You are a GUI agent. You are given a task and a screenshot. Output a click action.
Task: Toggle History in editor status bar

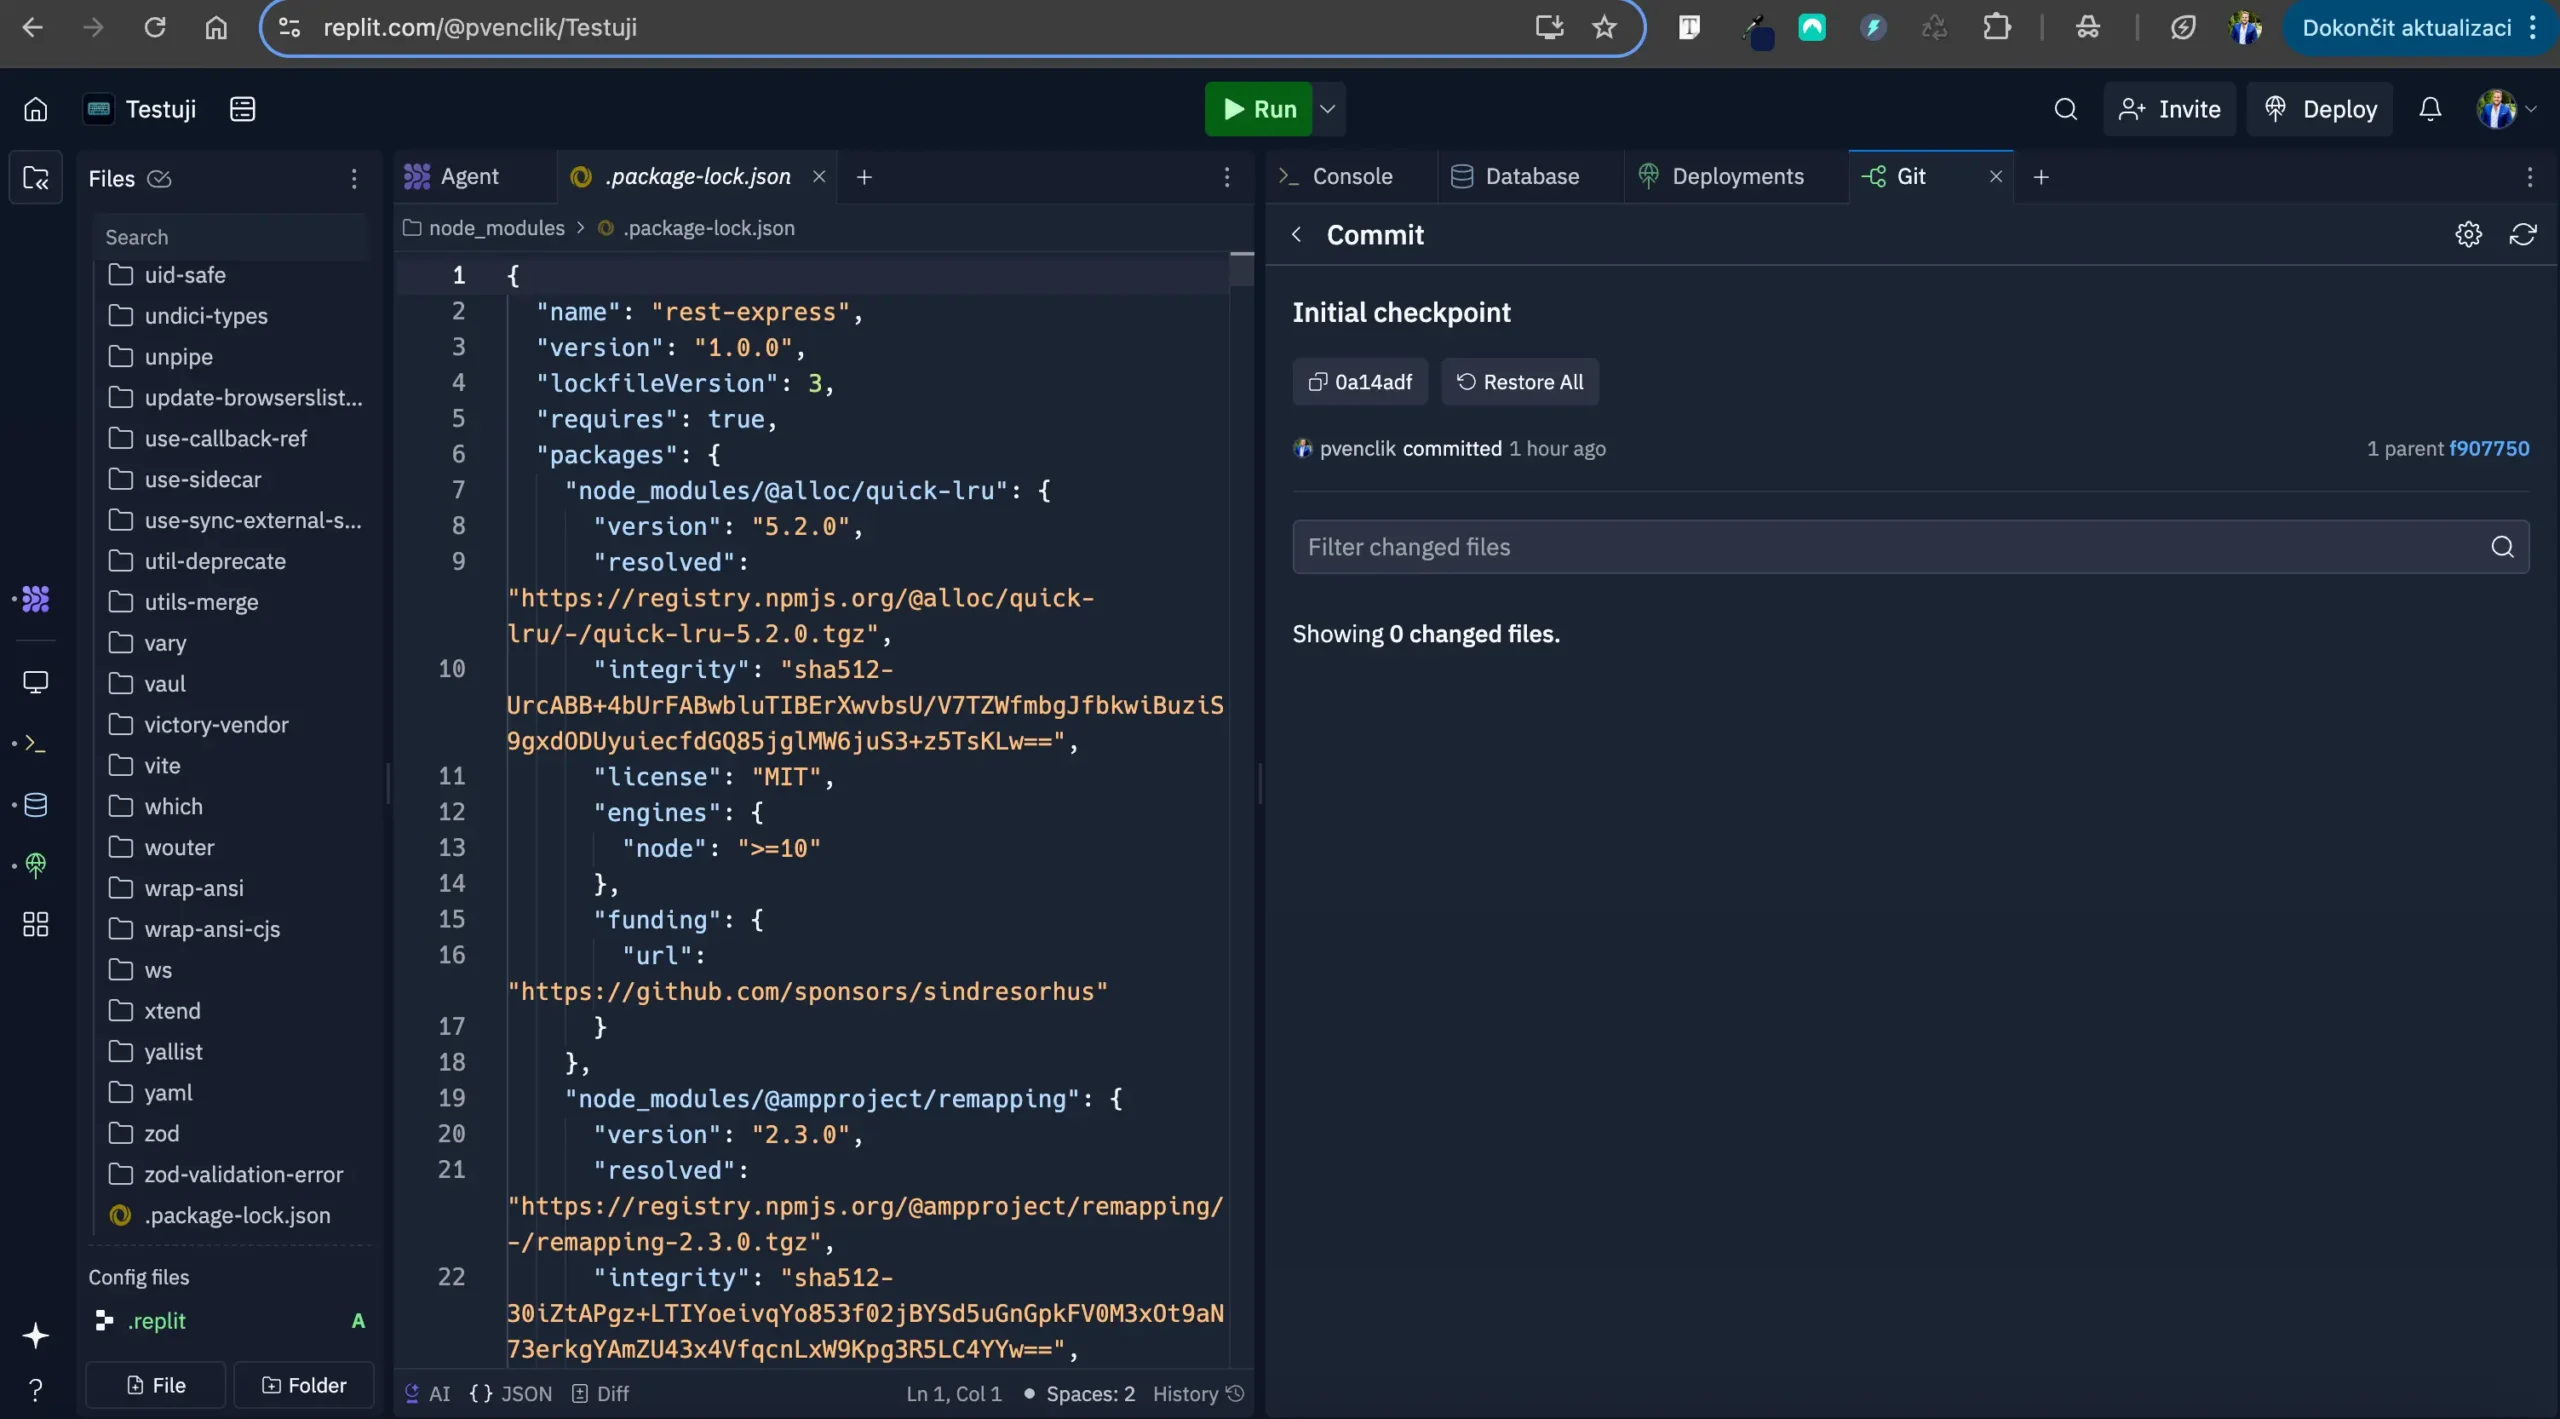[x=1197, y=1393]
